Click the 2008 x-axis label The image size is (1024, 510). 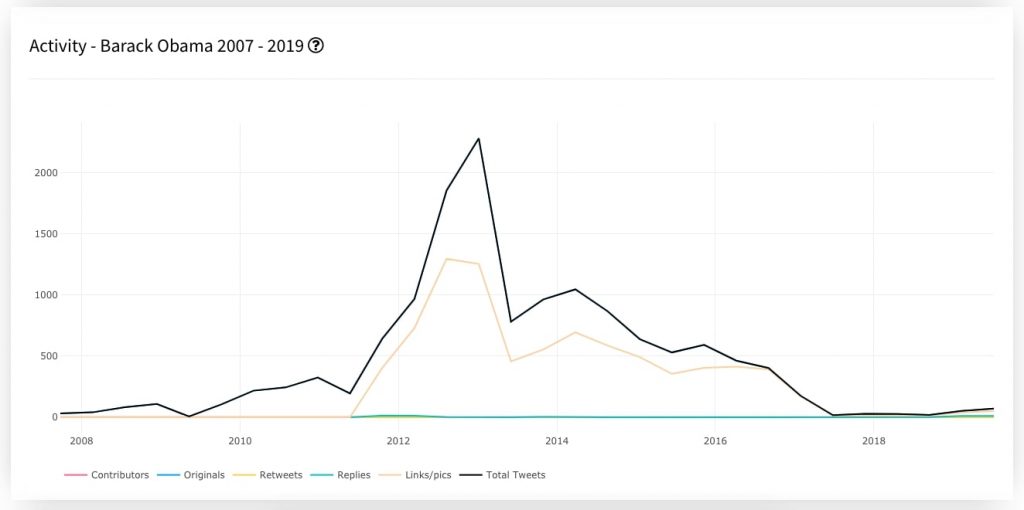pyautogui.click(x=82, y=441)
